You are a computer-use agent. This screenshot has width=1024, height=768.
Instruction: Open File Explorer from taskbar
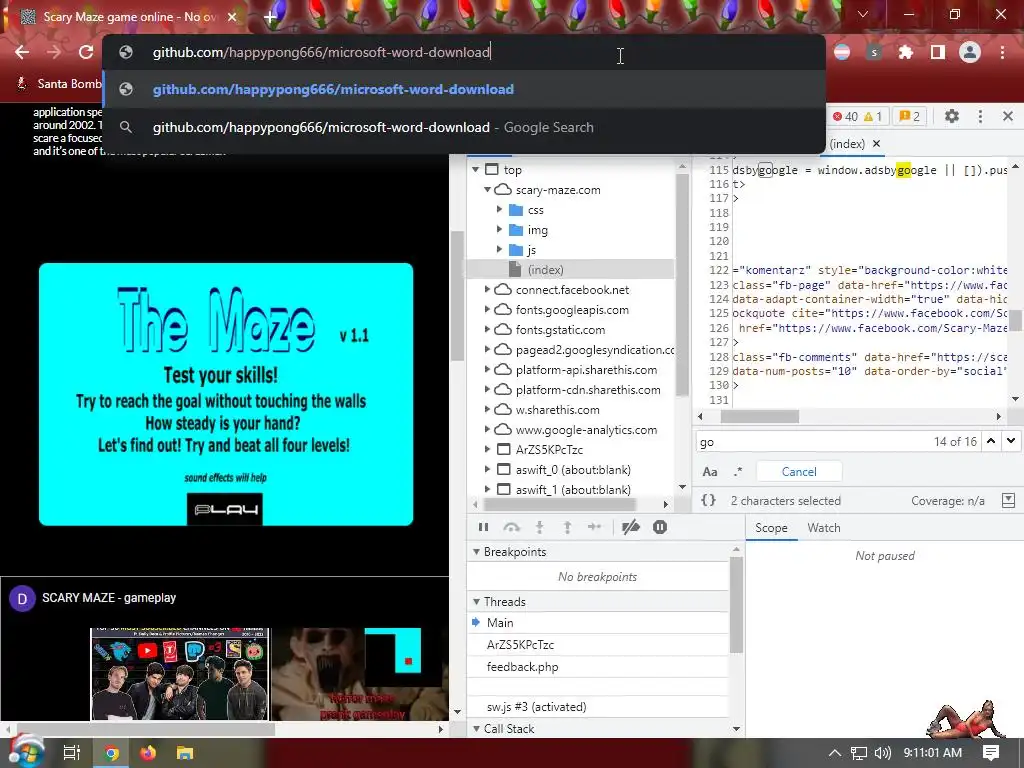coord(185,753)
